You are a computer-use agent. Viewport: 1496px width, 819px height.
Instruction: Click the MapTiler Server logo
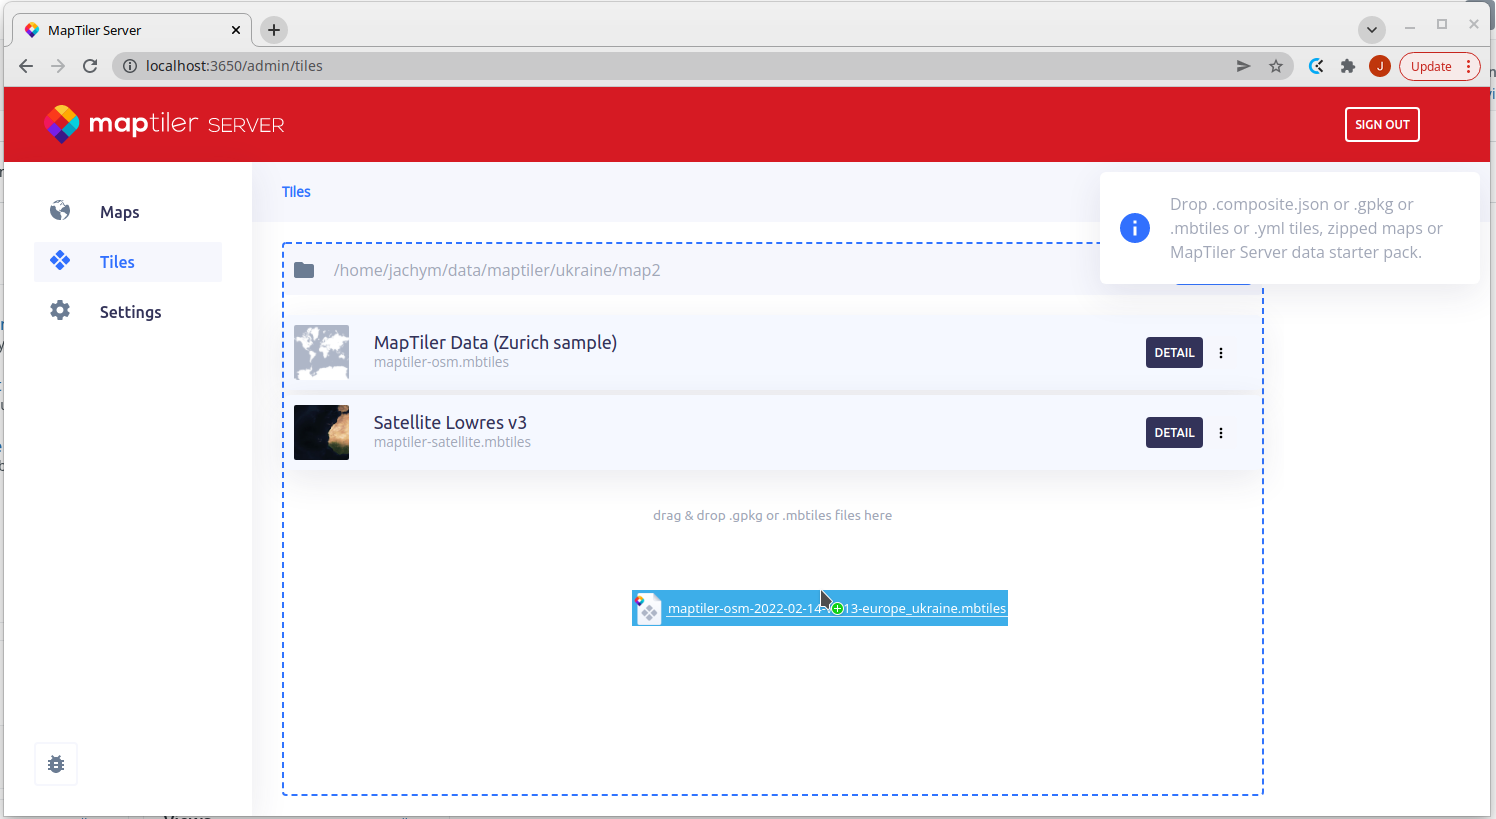coord(164,124)
